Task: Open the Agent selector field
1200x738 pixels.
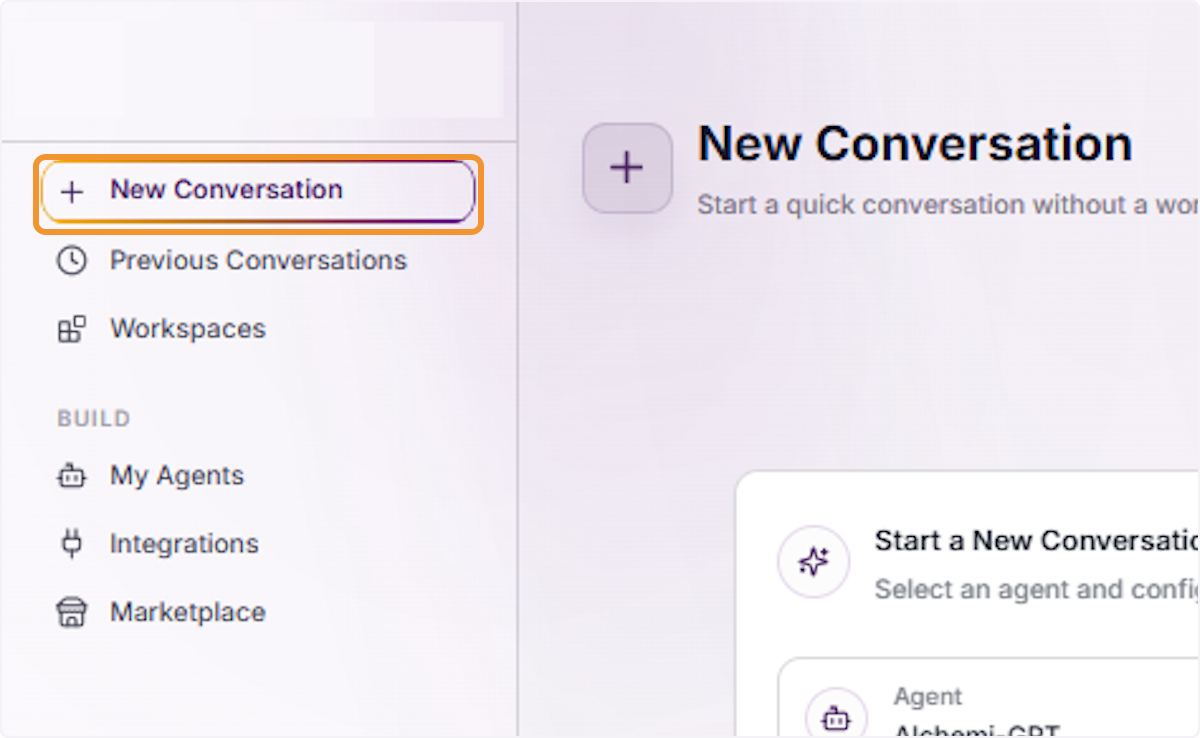Action: coord(988,698)
